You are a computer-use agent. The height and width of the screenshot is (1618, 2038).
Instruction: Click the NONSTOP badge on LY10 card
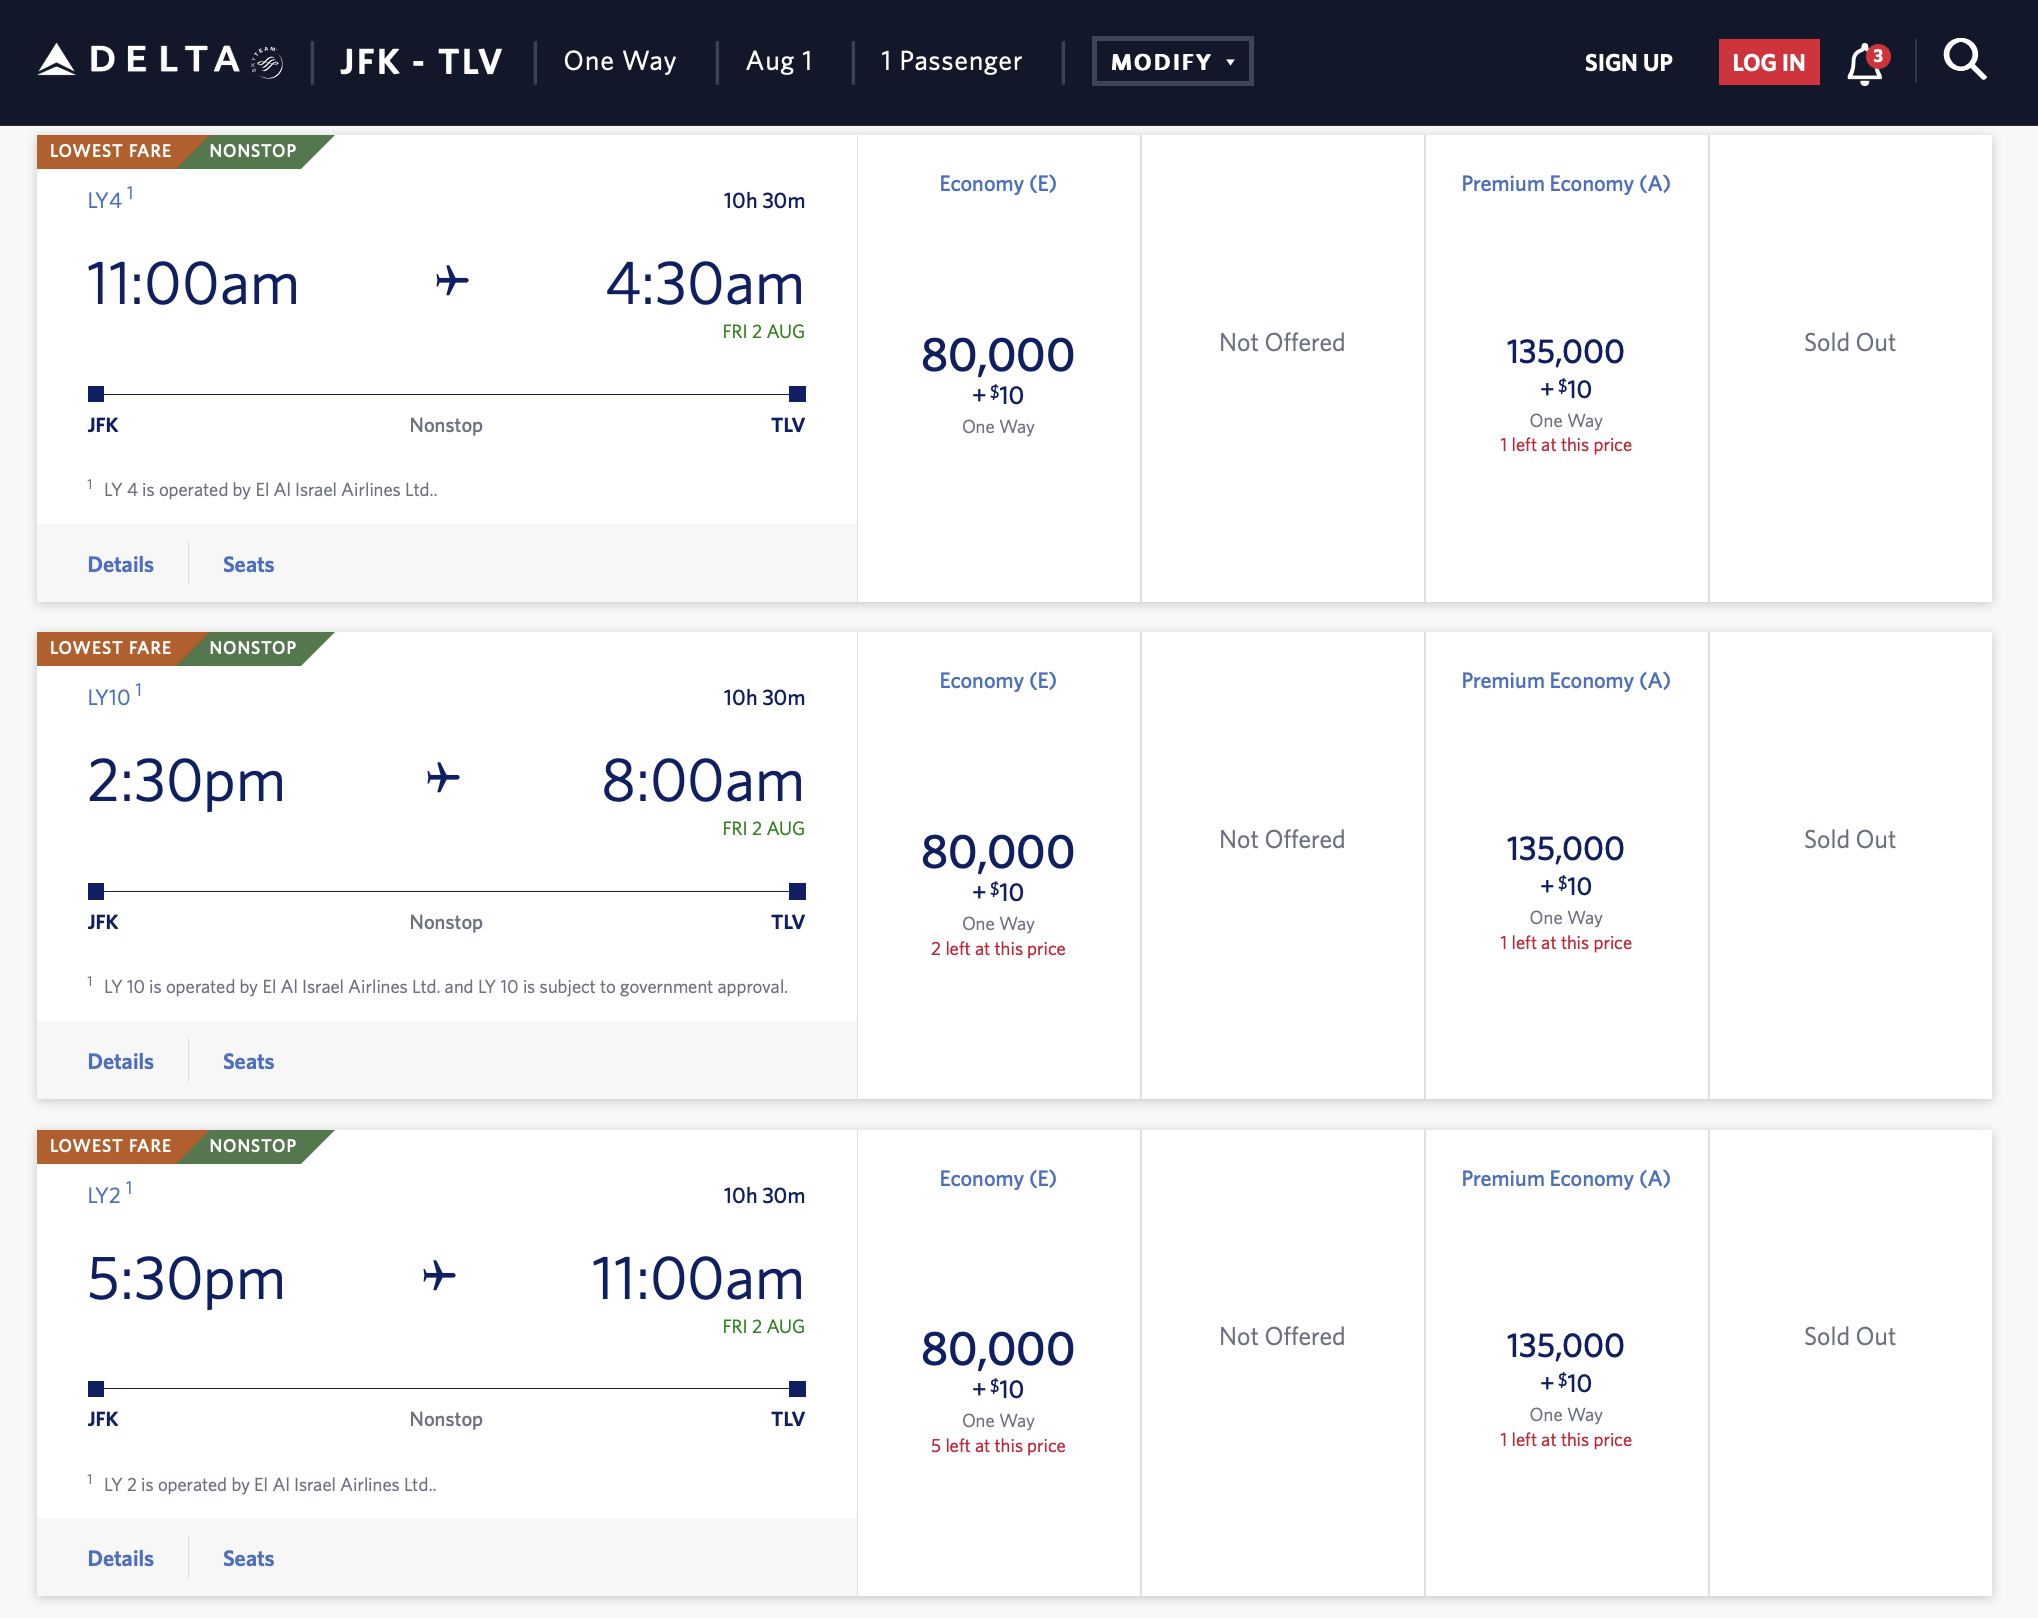tap(253, 648)
